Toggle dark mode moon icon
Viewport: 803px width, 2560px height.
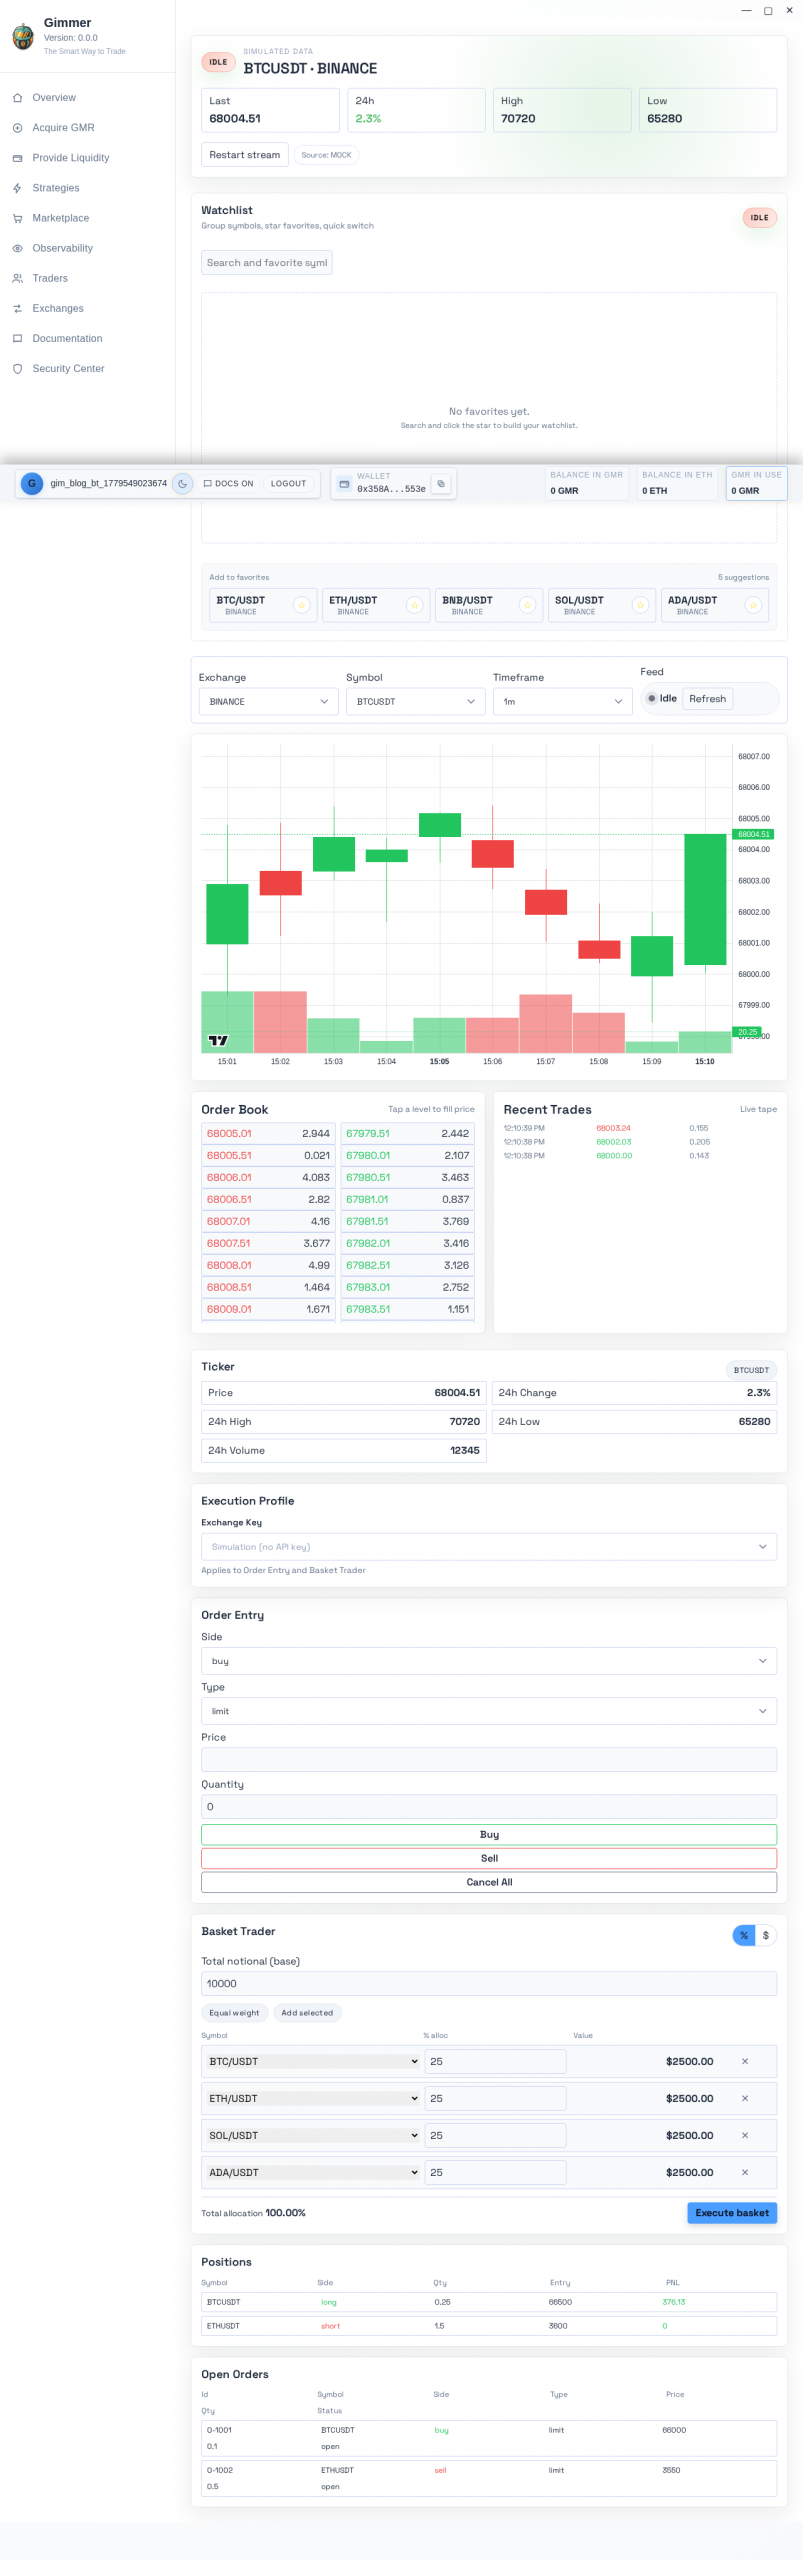182,483
